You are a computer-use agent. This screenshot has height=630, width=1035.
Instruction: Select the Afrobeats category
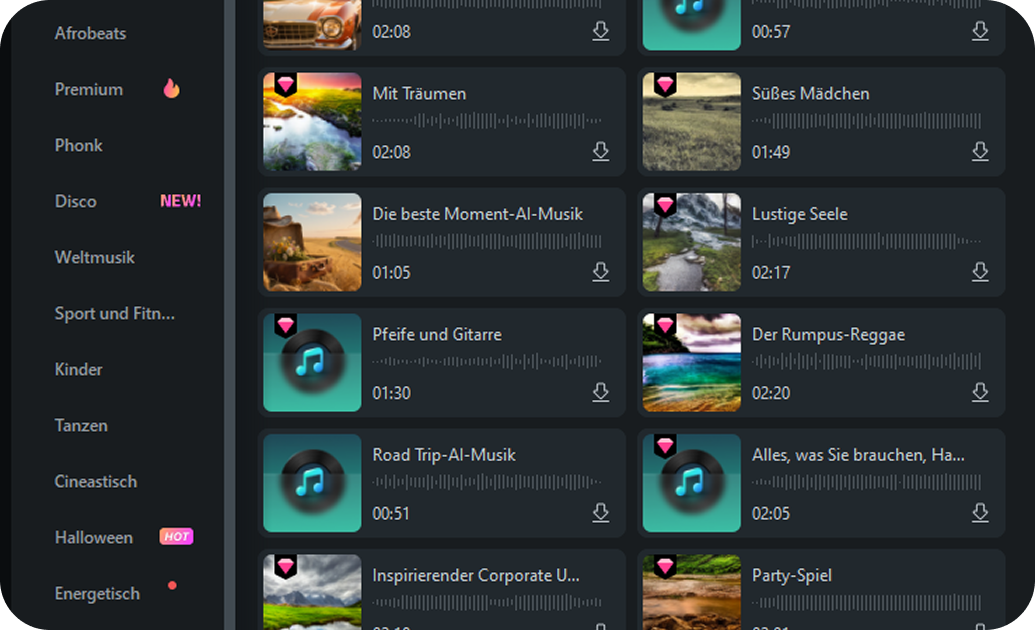click(x=89, y=33)
